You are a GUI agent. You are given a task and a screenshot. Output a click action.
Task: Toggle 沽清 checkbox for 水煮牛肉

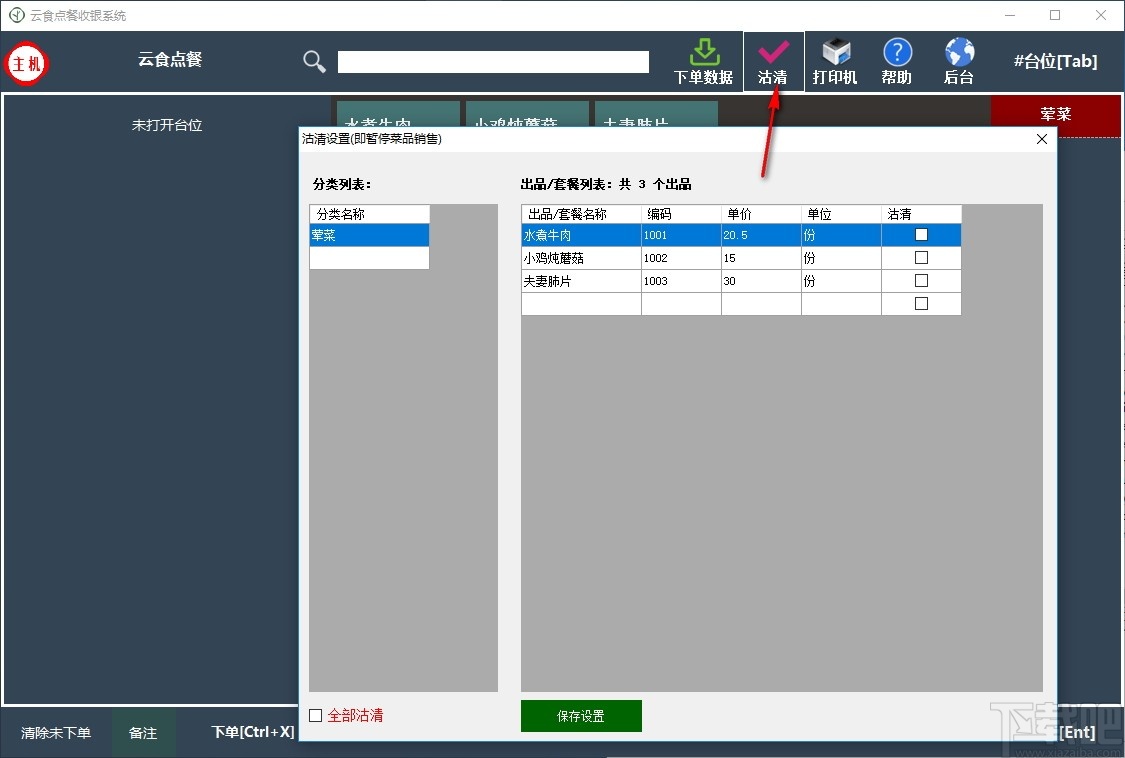coord(921,235)
